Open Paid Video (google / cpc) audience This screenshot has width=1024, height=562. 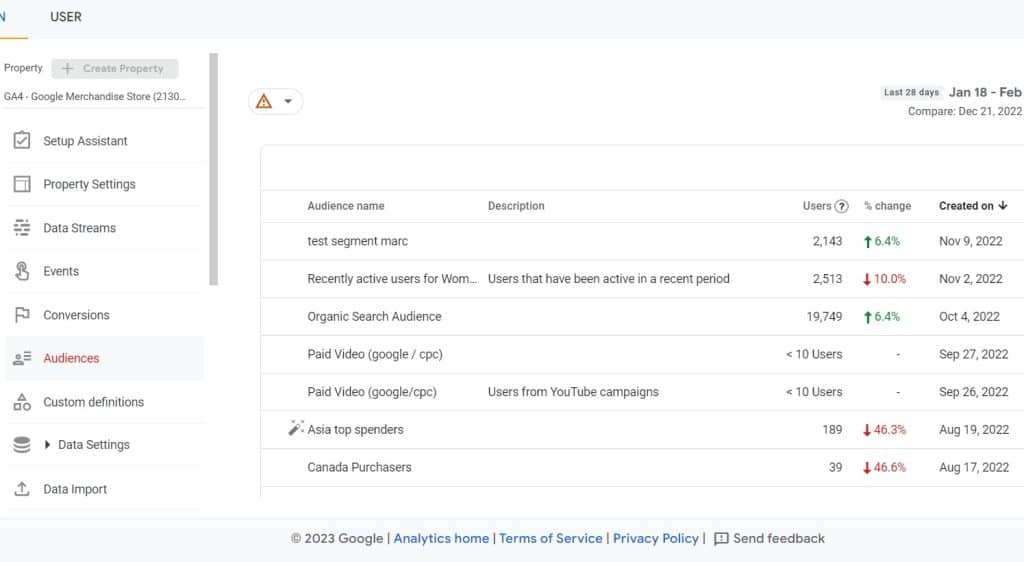(x=375, y=354)
